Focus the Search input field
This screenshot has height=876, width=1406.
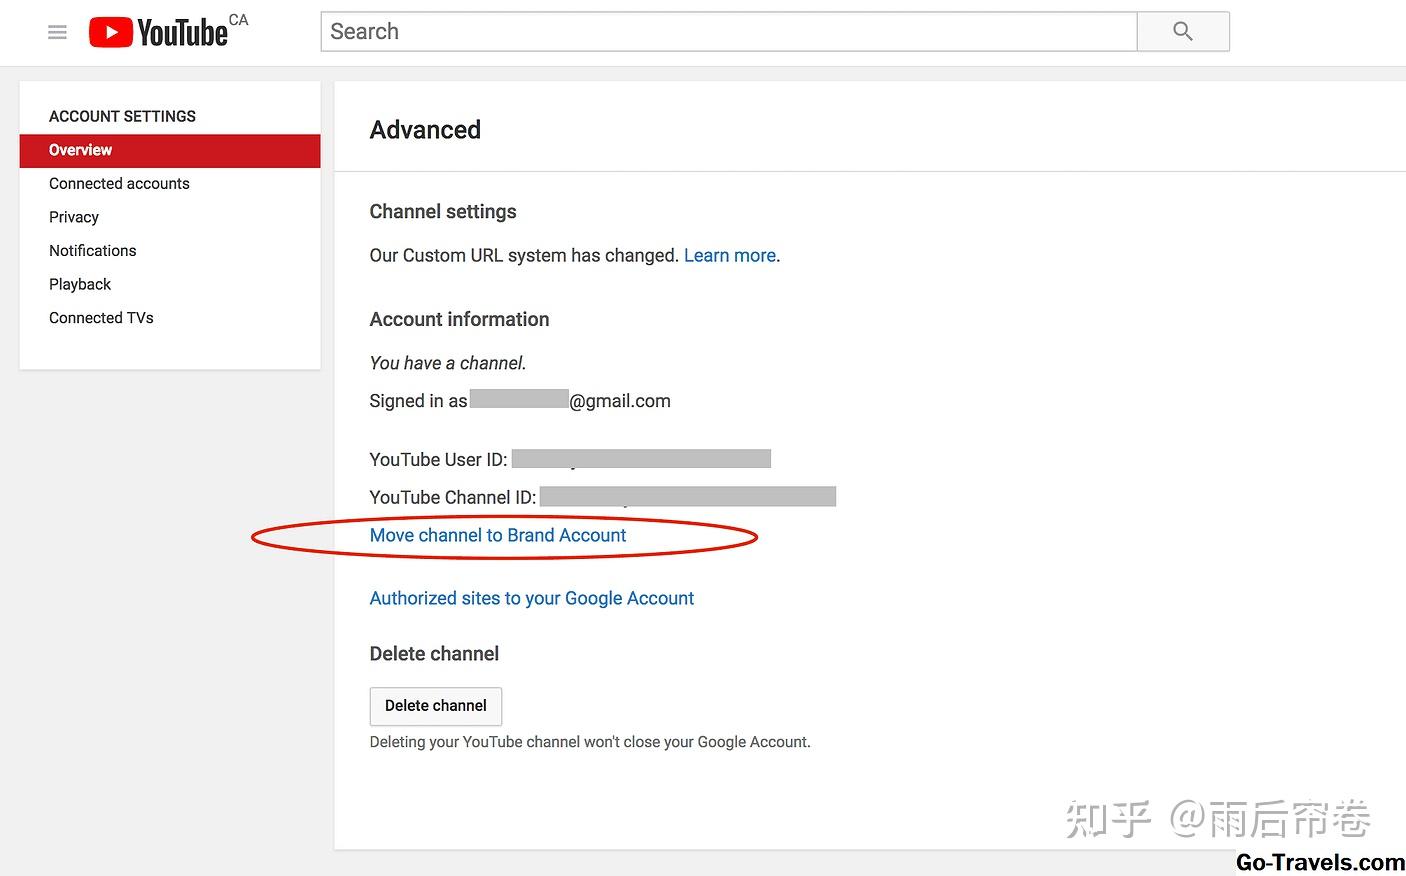(x=729, y=32)
